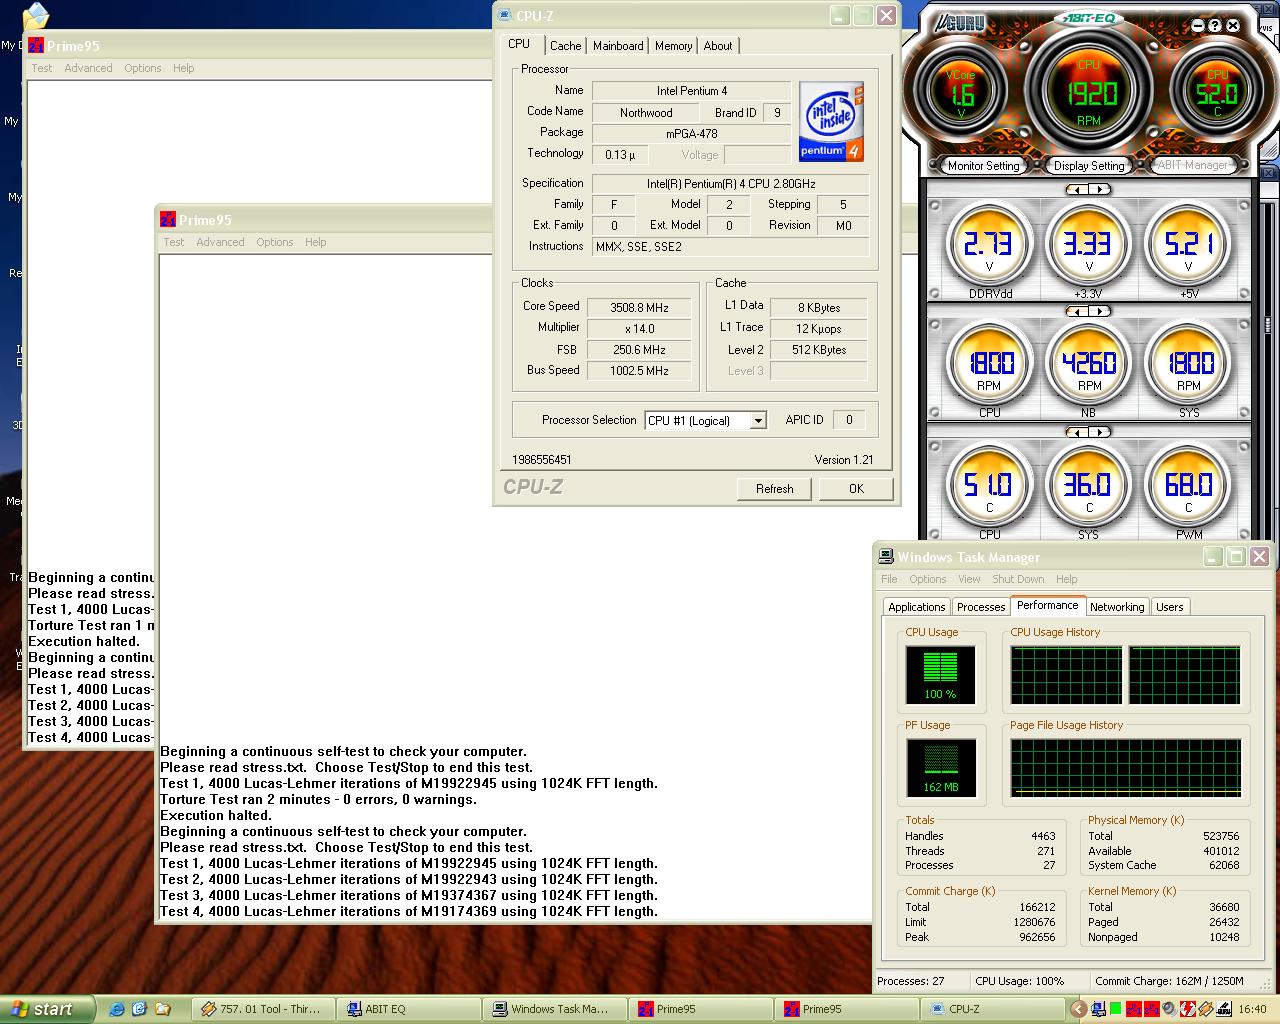Viewport: 1280px width, 1024px height.
Task: Click the Intel Inside Pentium 4 logo
Action: (x=832, y=122)
